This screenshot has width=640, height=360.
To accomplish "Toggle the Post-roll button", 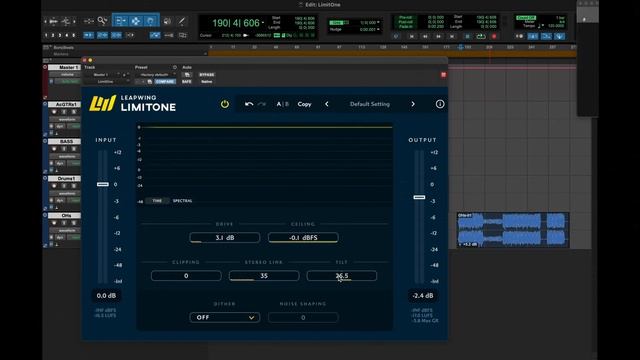I will [405, 22].
